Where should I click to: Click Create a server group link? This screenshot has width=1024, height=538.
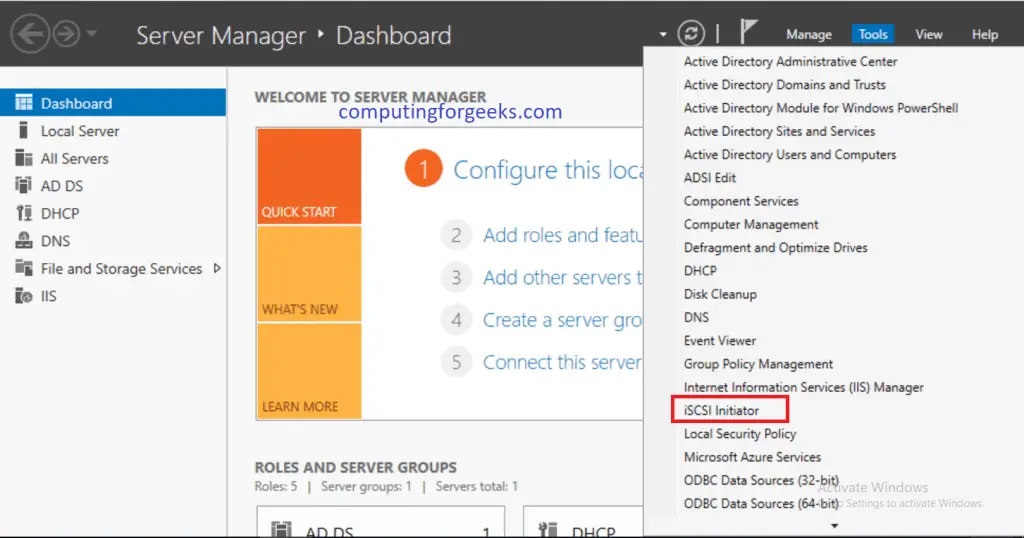[562, 320]
